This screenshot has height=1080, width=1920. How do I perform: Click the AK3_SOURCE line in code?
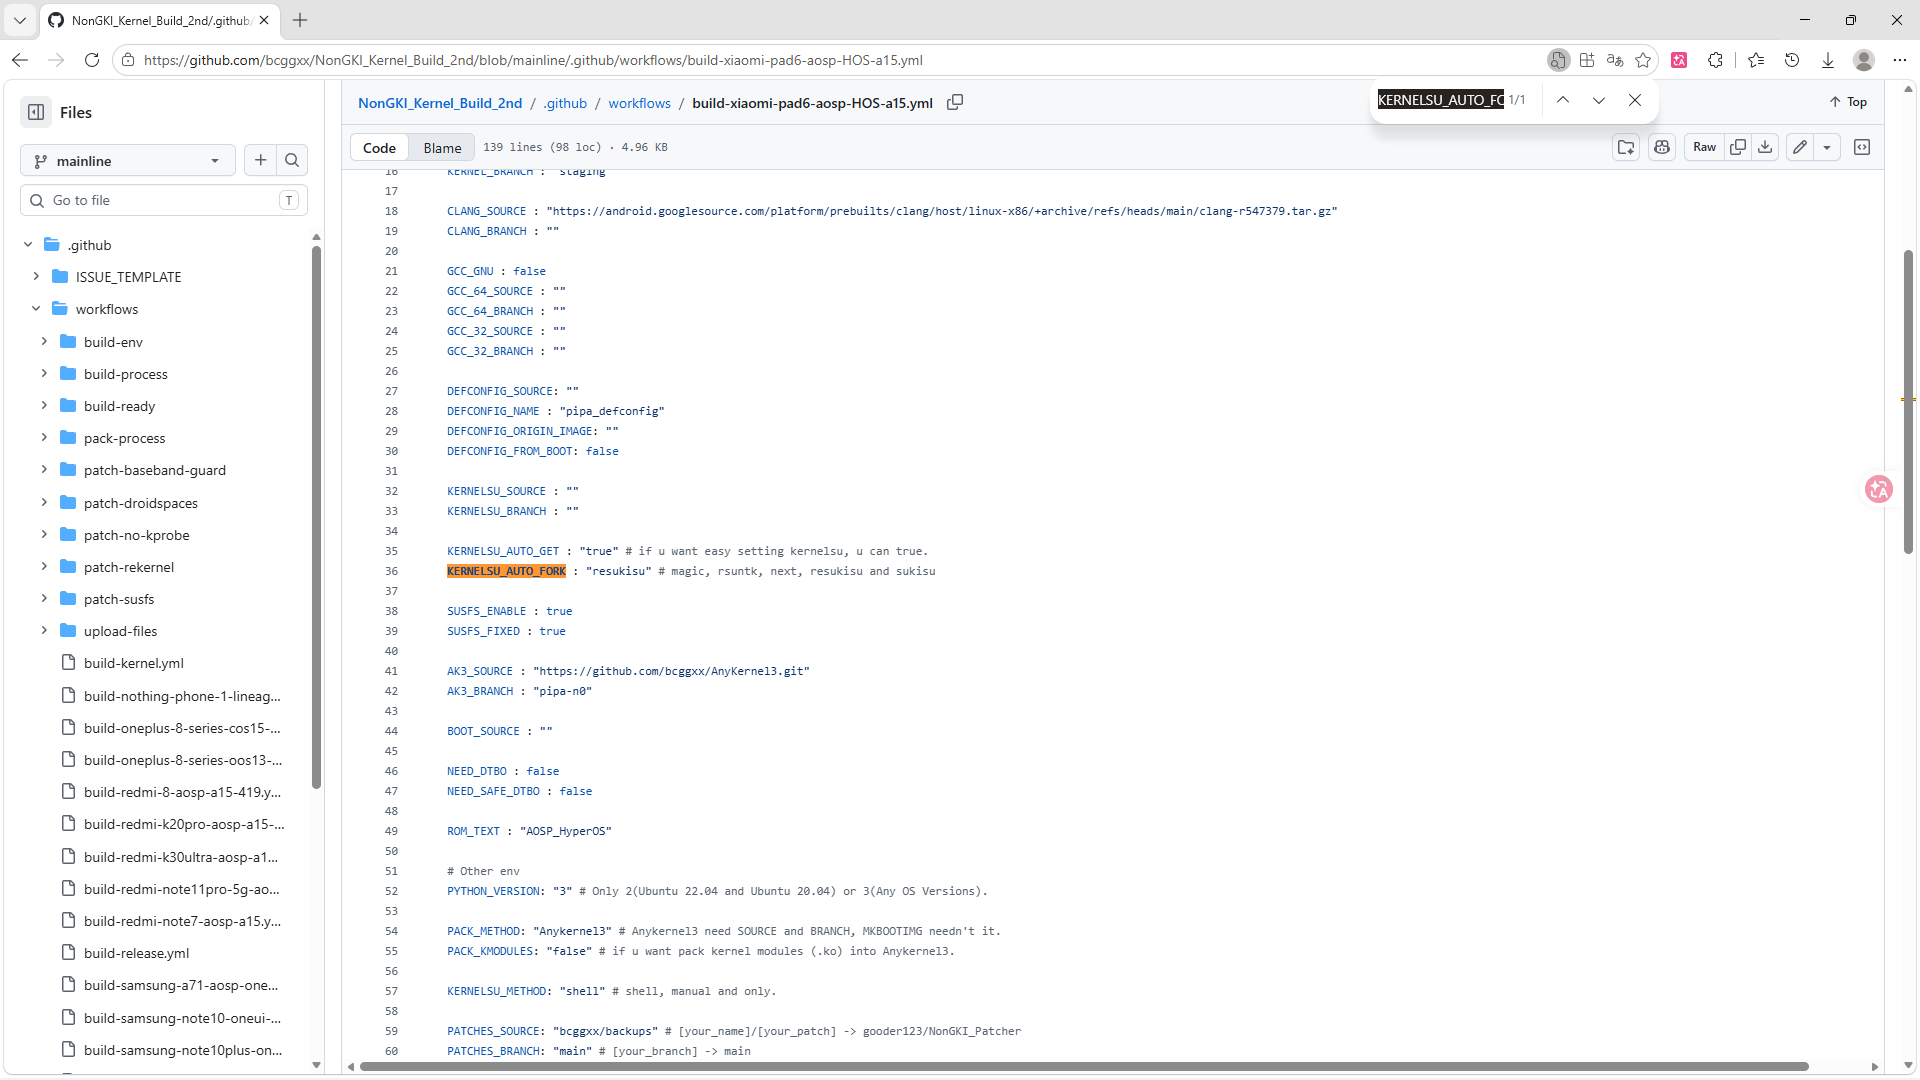coord(628,671)
